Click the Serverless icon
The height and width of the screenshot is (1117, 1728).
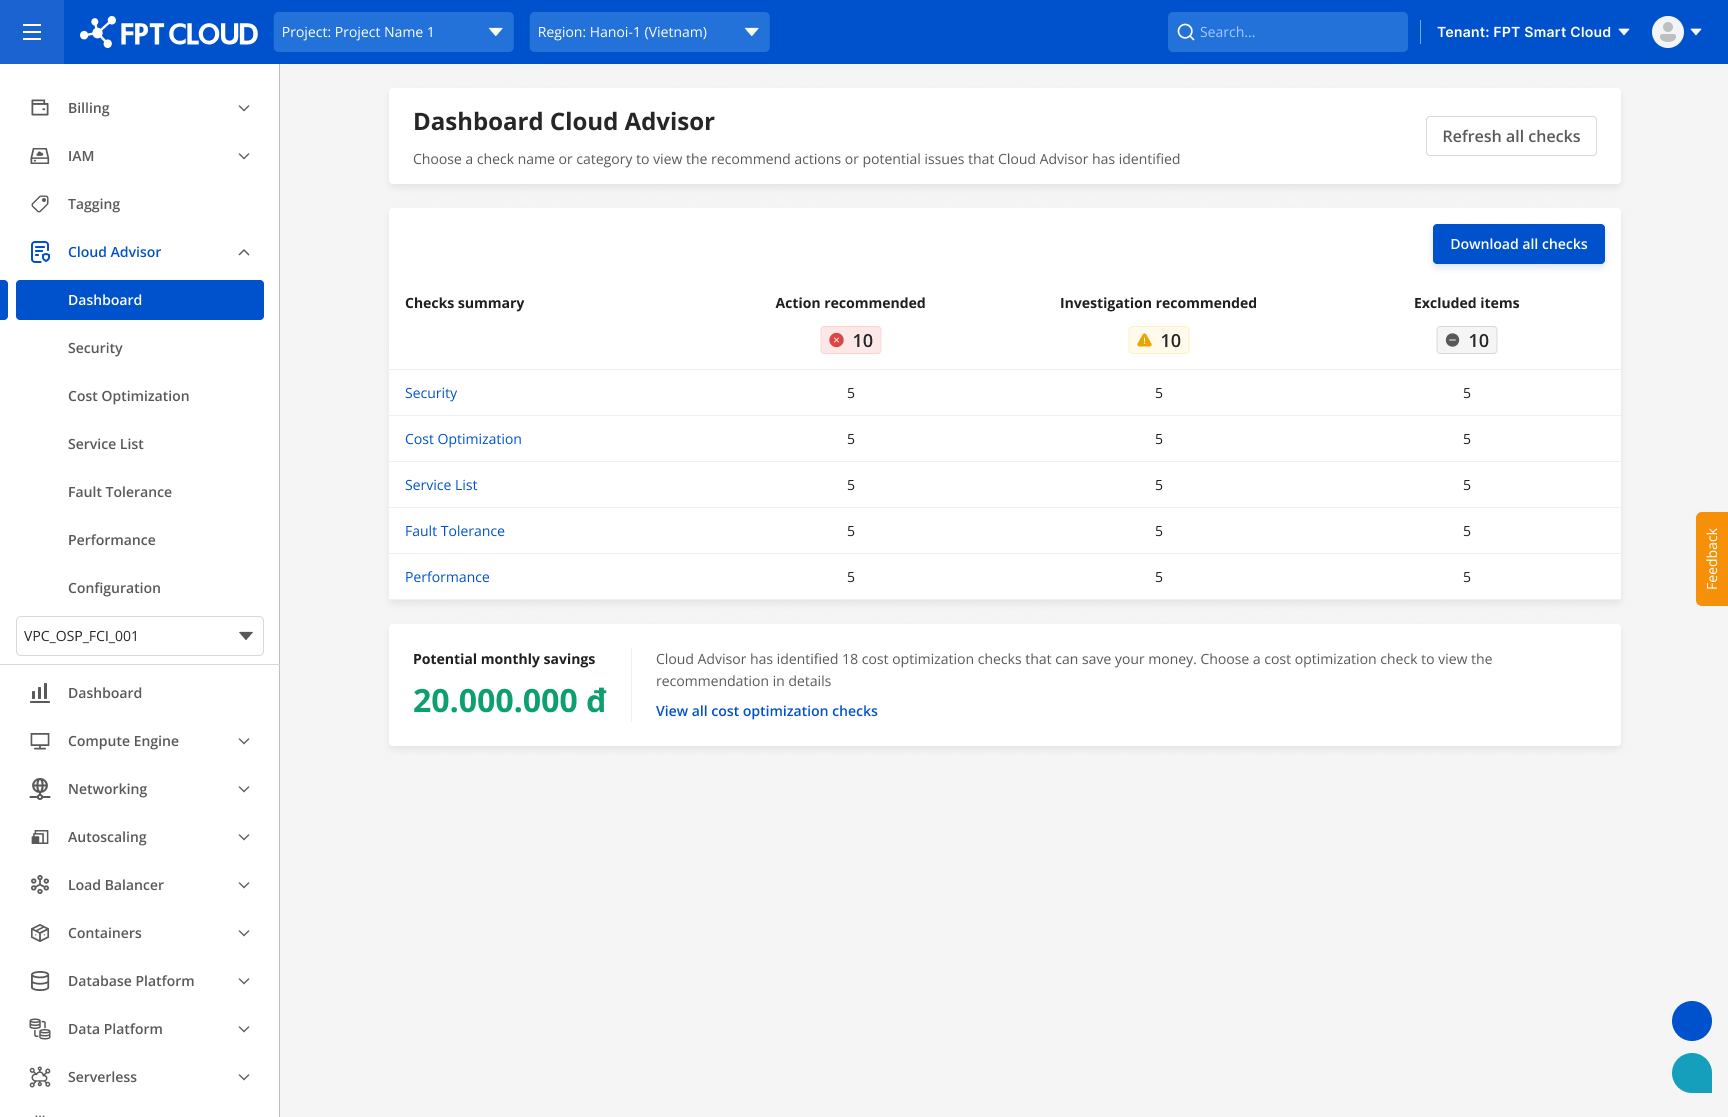point(40,1077)
